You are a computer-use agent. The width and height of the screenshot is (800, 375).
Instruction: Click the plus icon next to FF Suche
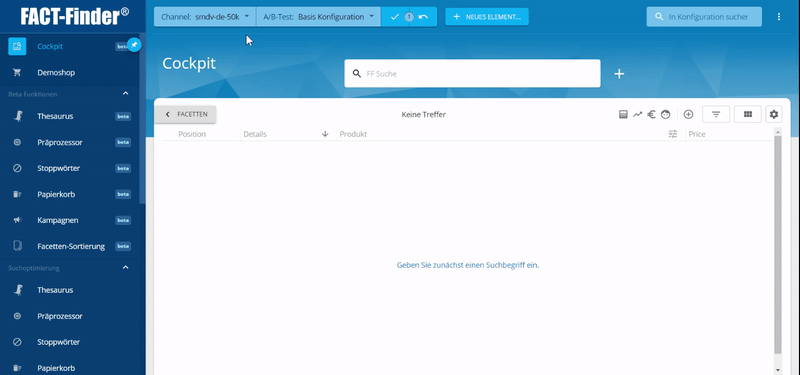click(x=619, y=74)
